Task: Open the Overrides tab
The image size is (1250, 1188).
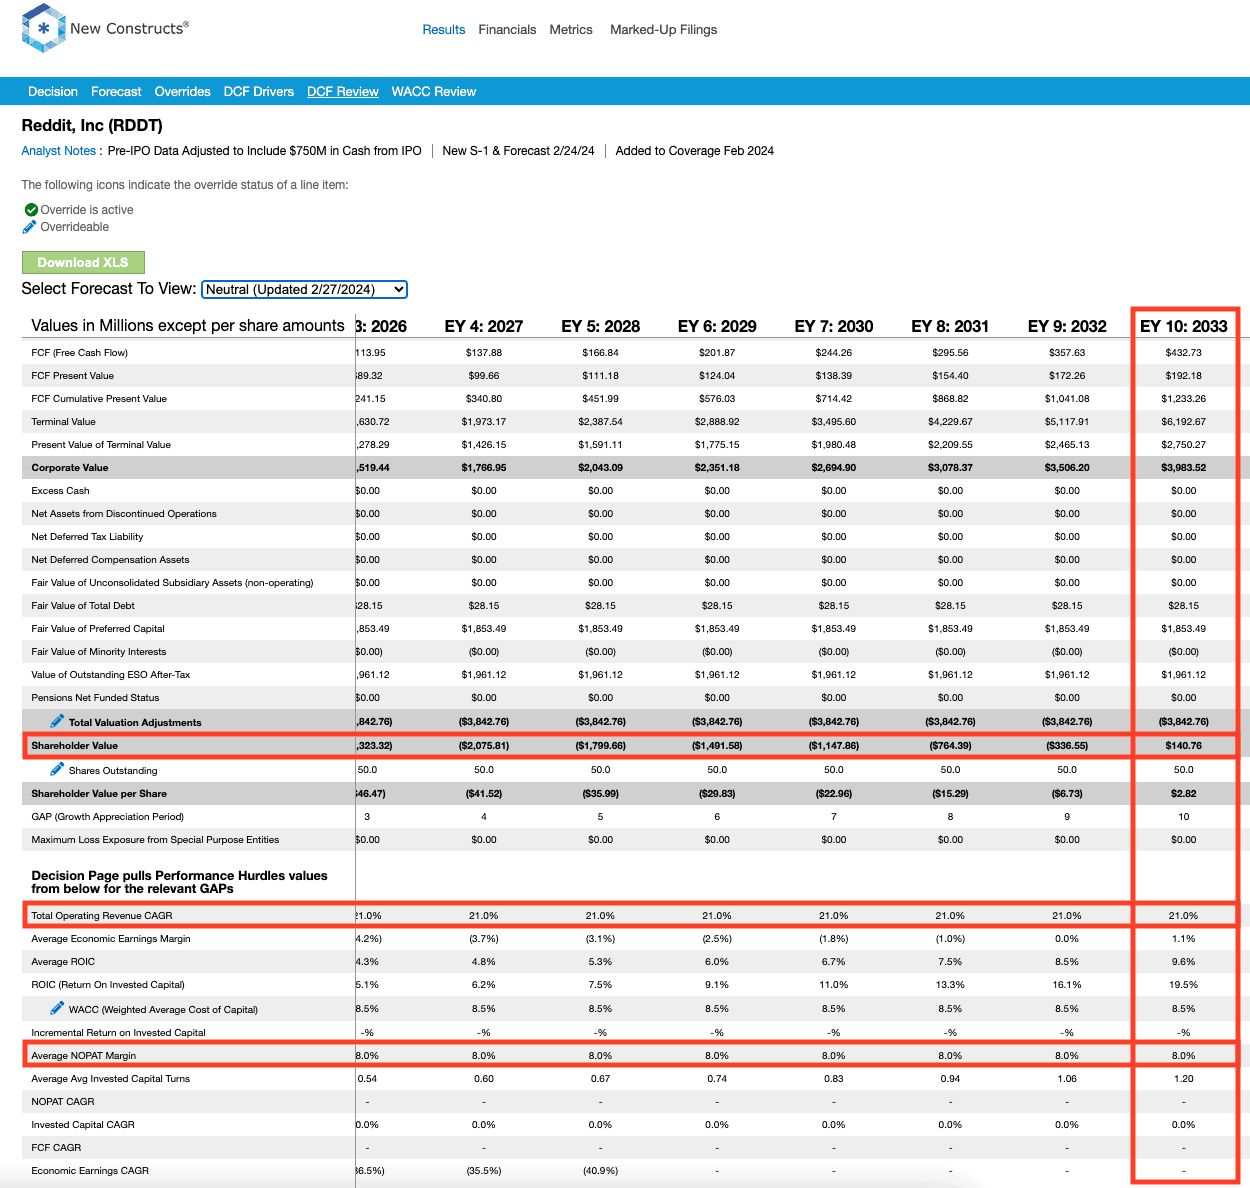Action: [183, 91]
